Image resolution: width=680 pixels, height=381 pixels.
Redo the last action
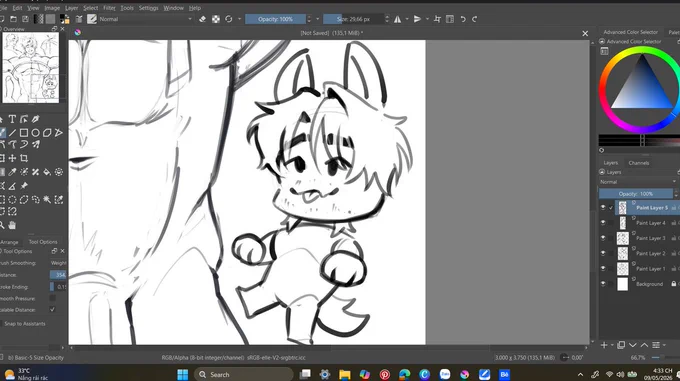click(x=474, y=19)
